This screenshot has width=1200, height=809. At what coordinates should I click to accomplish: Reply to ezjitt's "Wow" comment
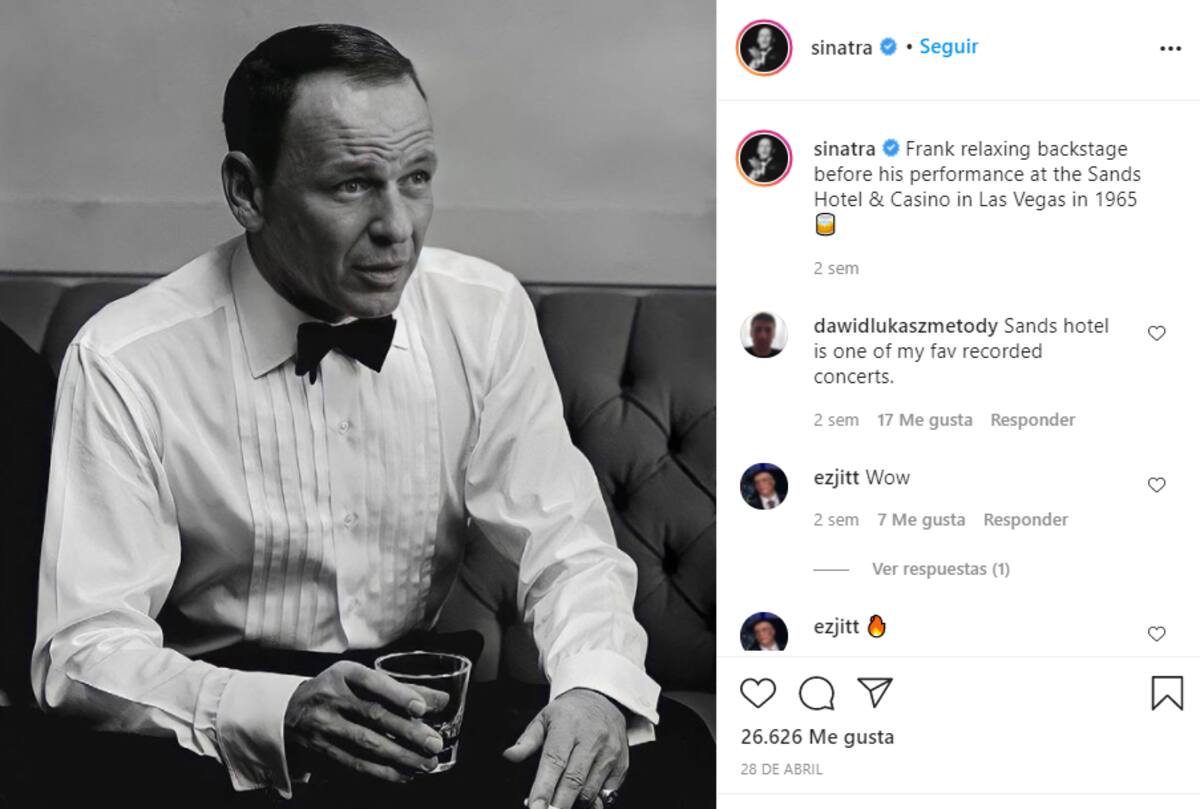(1025, 520)
